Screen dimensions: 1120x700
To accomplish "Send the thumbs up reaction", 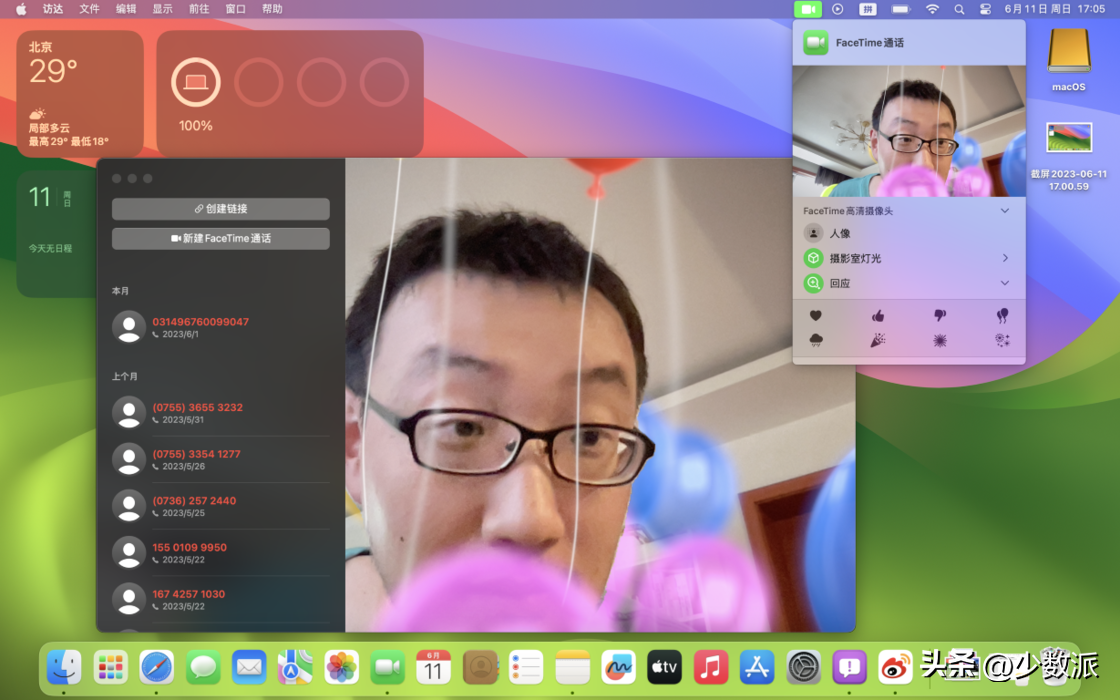I will click(878, 315).
